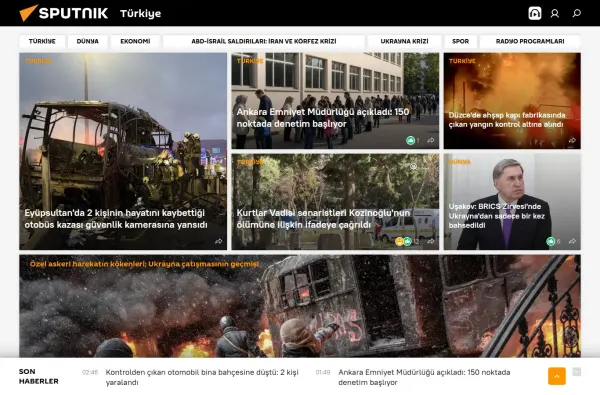Open the Spor menu section

[x=460, y=41]
